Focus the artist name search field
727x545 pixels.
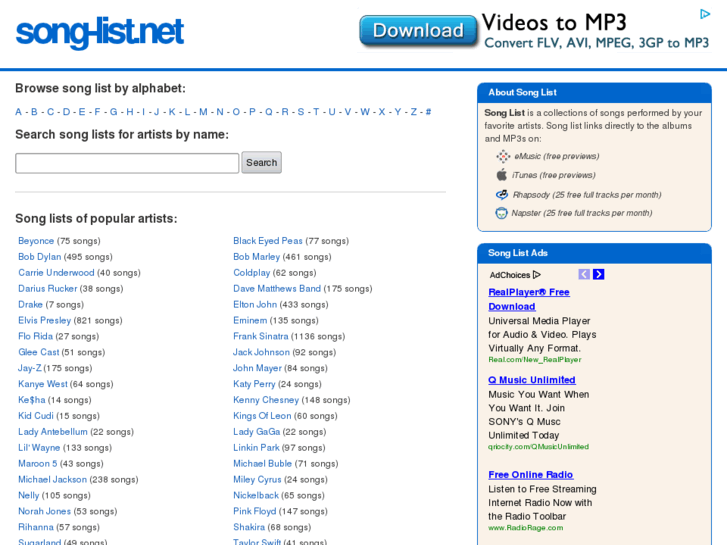click(127, 163)
